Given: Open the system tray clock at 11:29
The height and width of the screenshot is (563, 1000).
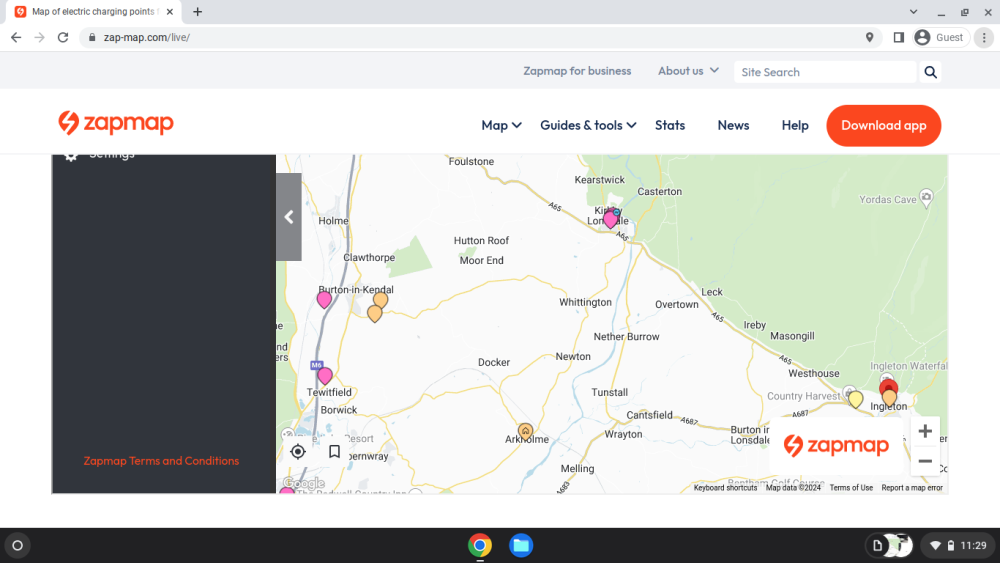Looking at the screenshot, I should pos(973,545).
